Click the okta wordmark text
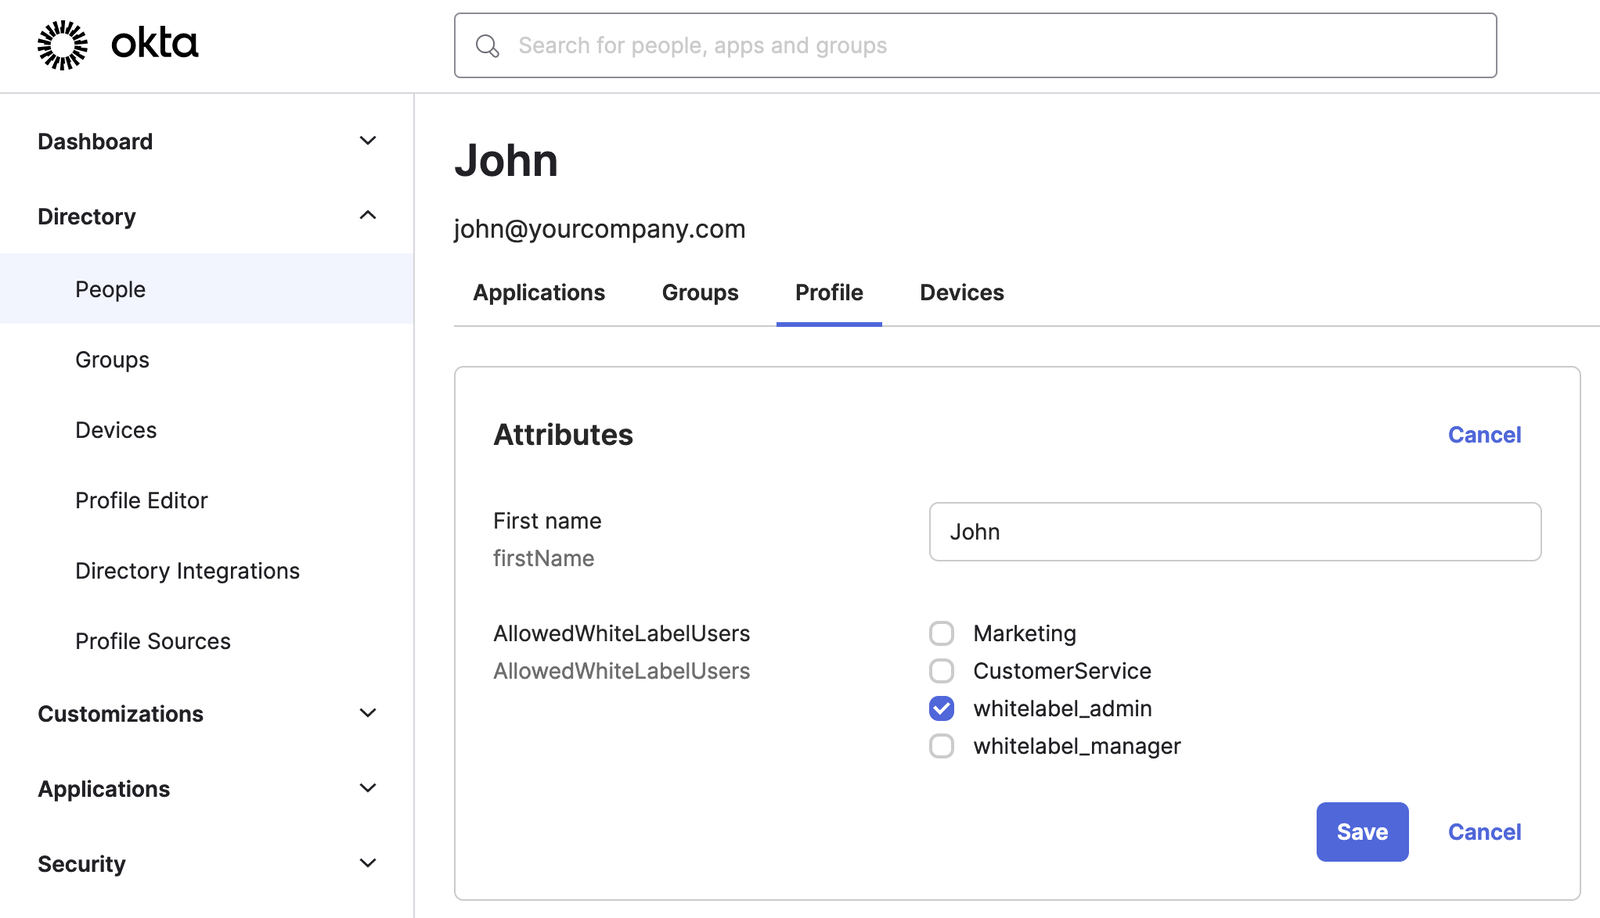The image size is (1600, 918). click(x=154, y=44)
